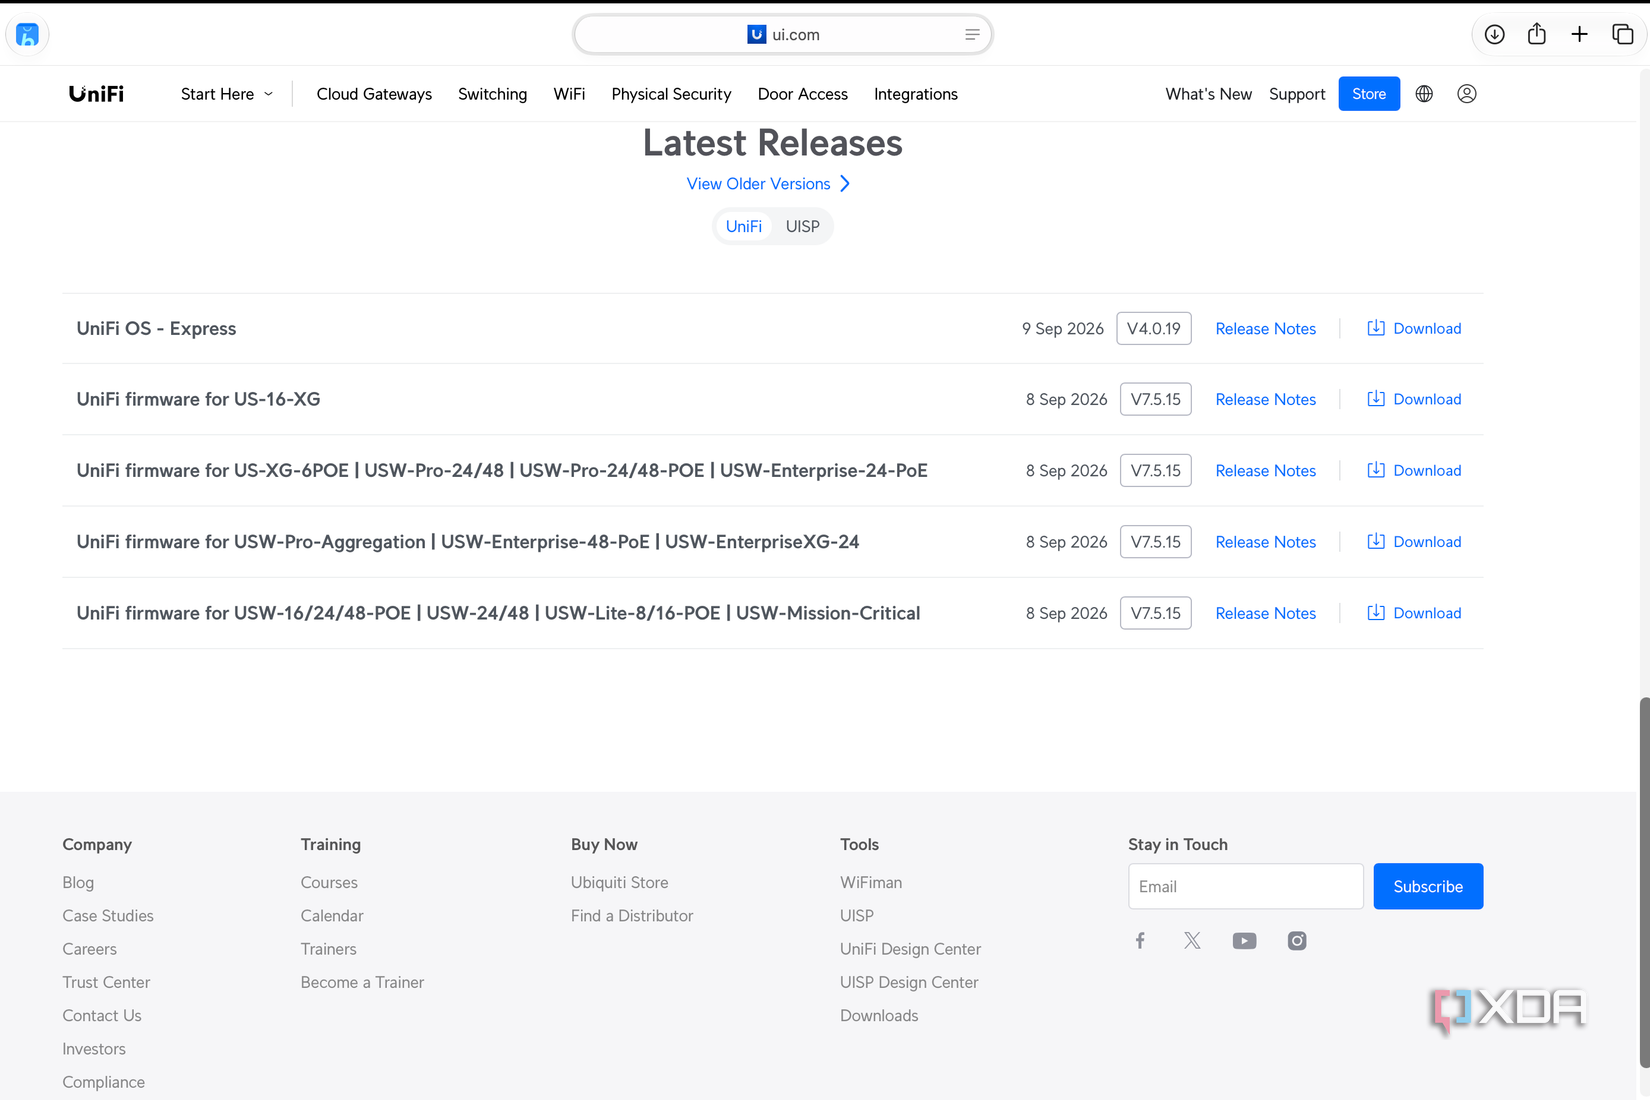Open the Cloud Gateways menu
The width and height of the screenshot is (1650, 1100).
tap(374, 94)
